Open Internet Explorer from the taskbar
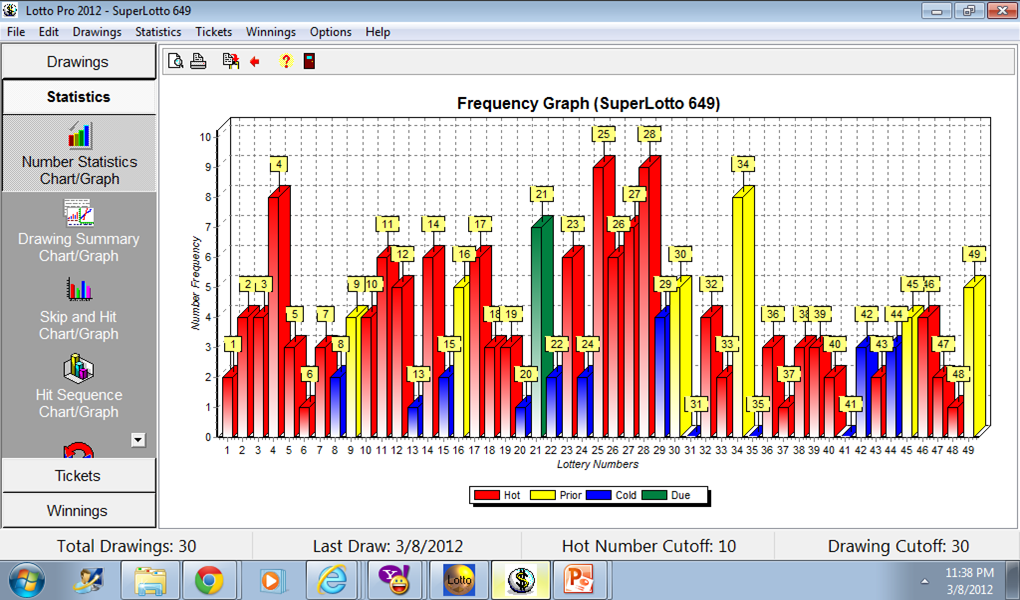1020x600 pixels. point(332,580)
